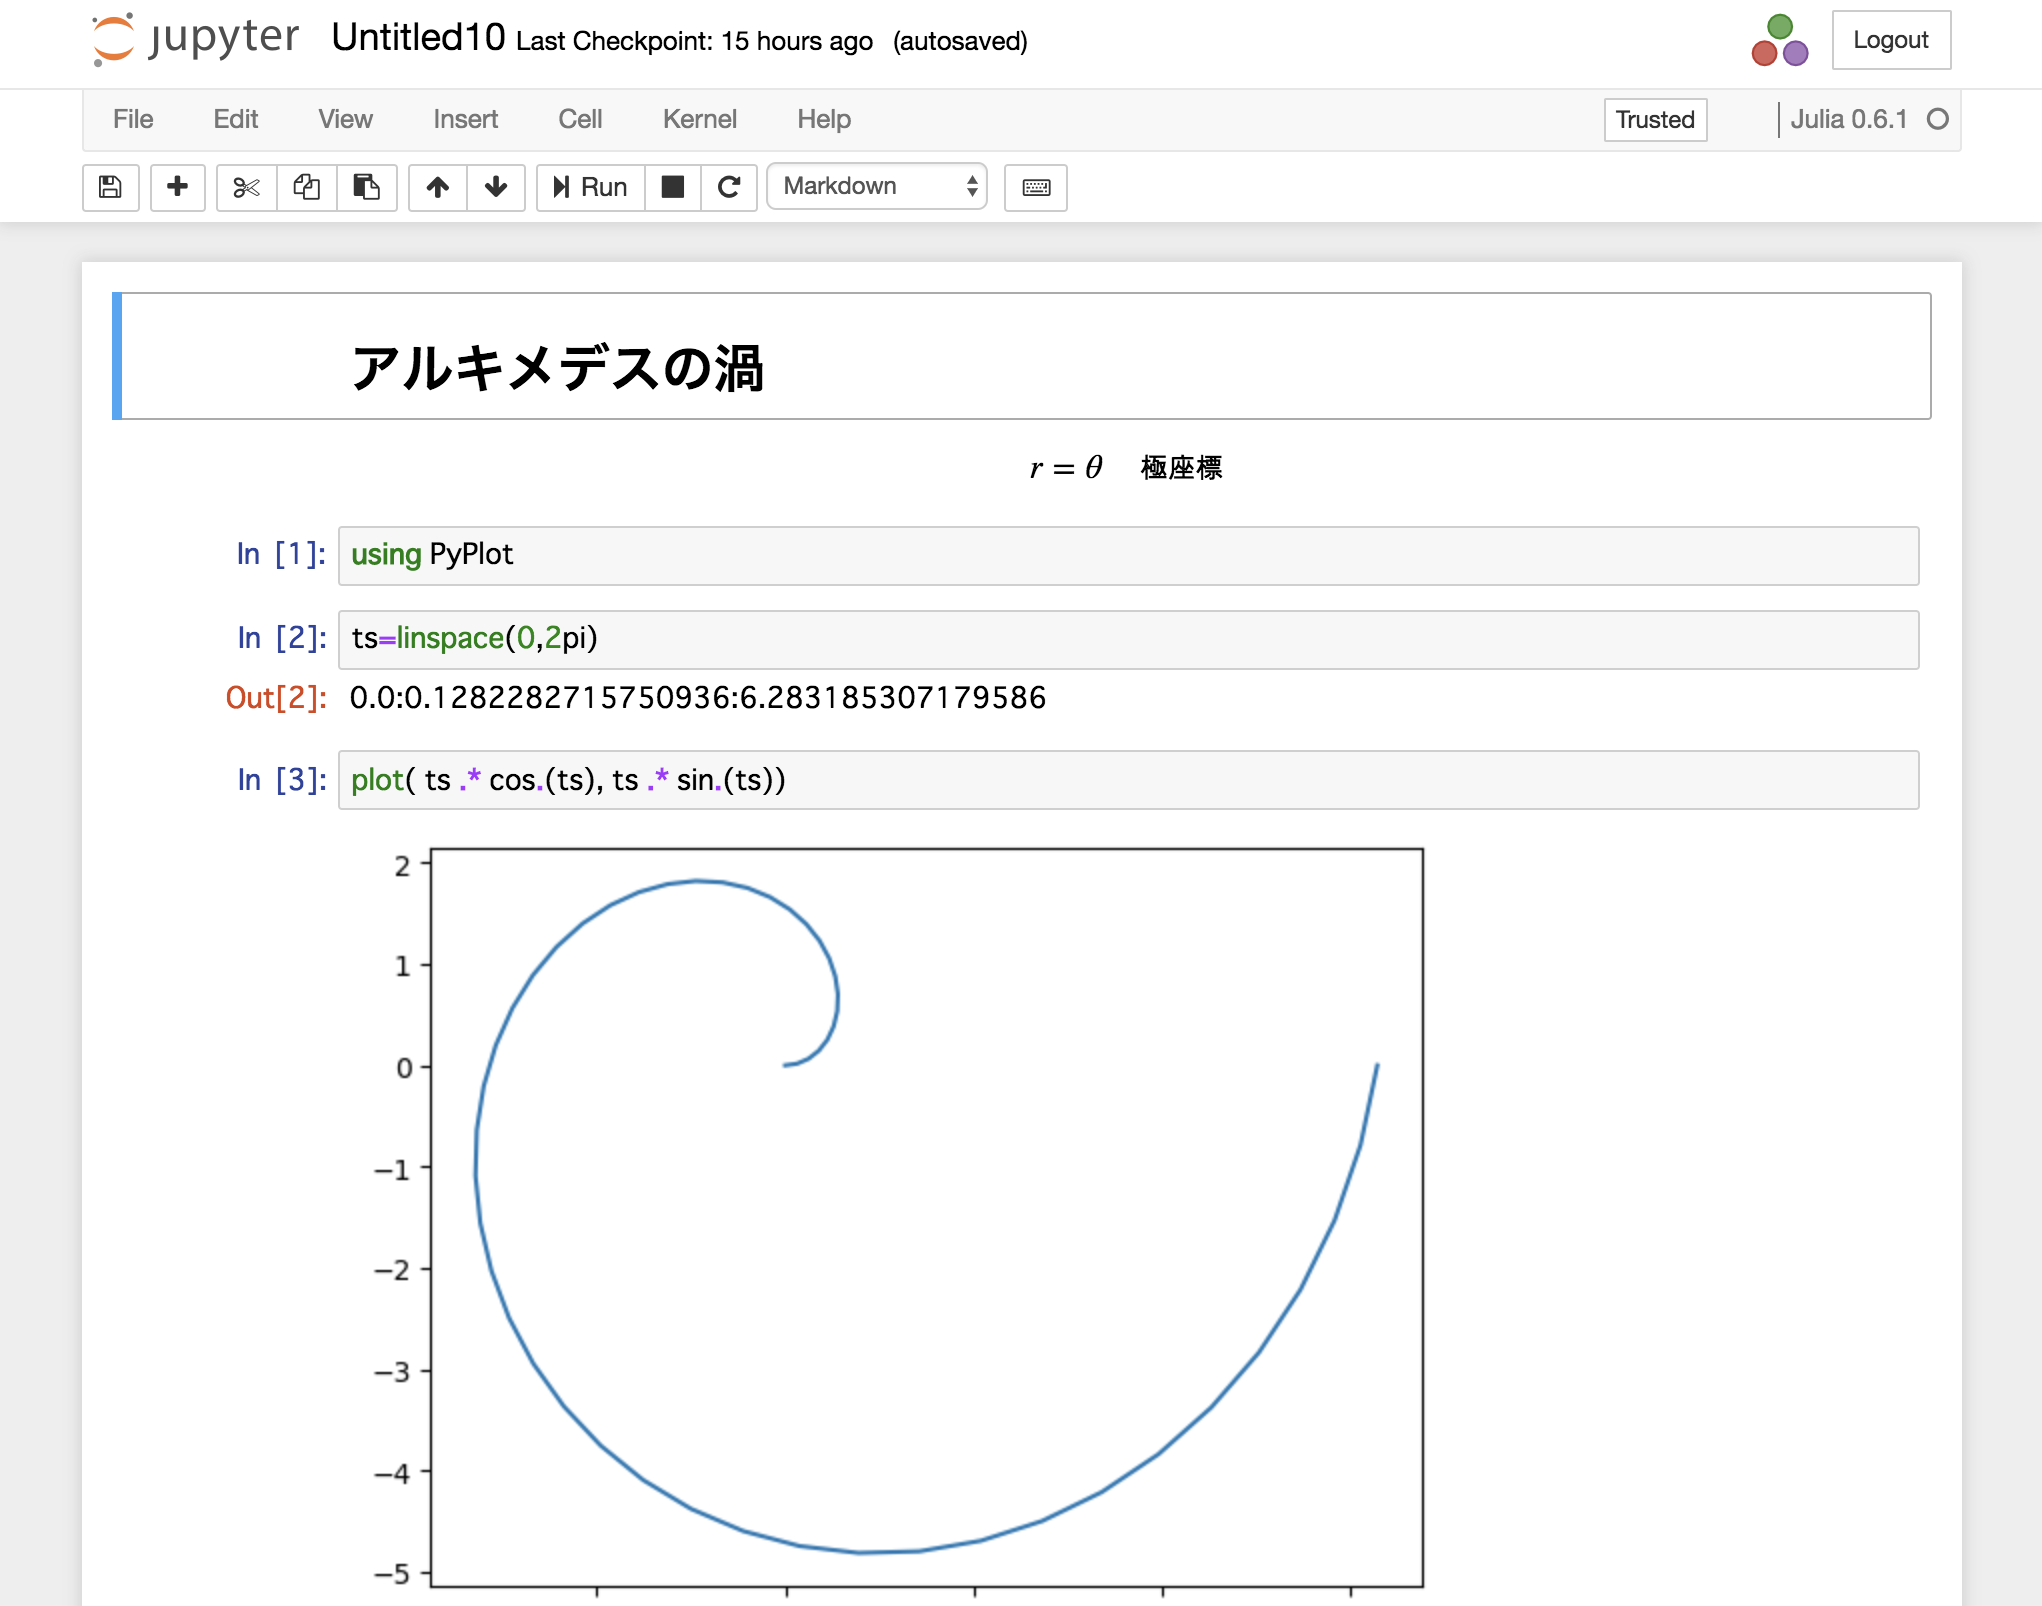Image resolution: width=2042 pixels, height=1606 pixels.
Task: Click the save and checkpoint icon
Action: coord(110,187)
